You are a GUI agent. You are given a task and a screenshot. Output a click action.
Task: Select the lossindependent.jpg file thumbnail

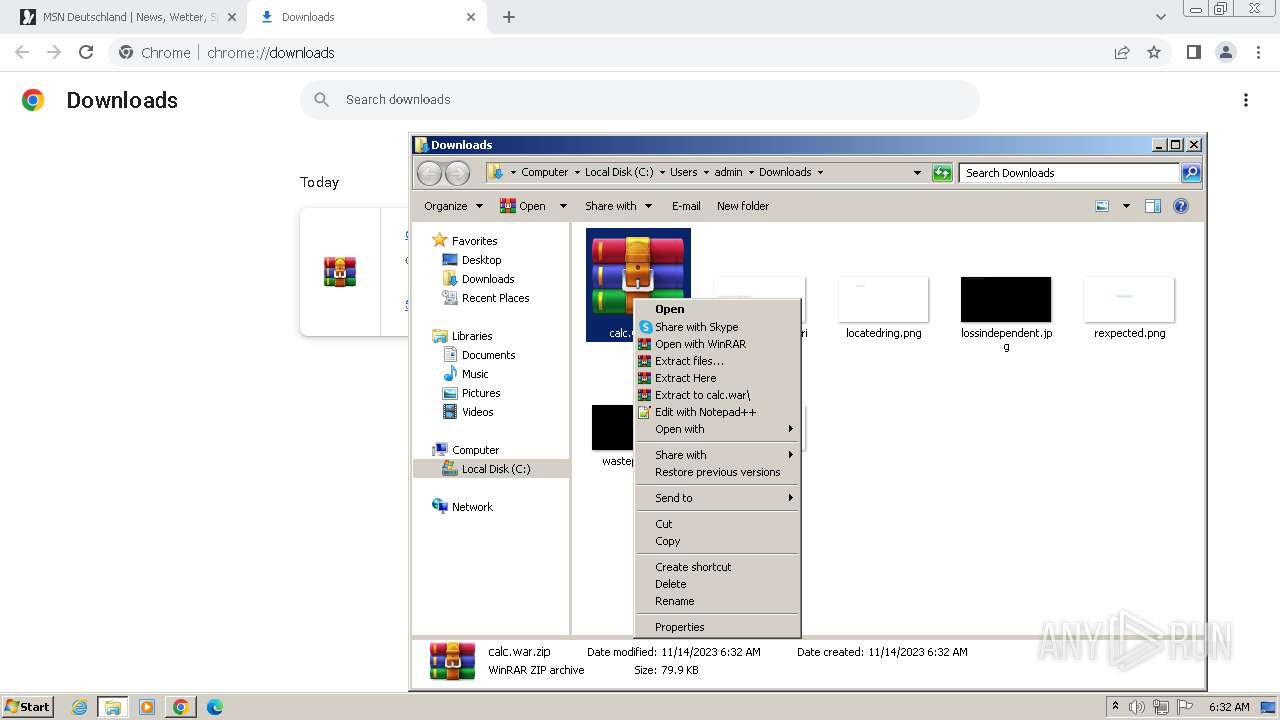(x=1006, y=300)
